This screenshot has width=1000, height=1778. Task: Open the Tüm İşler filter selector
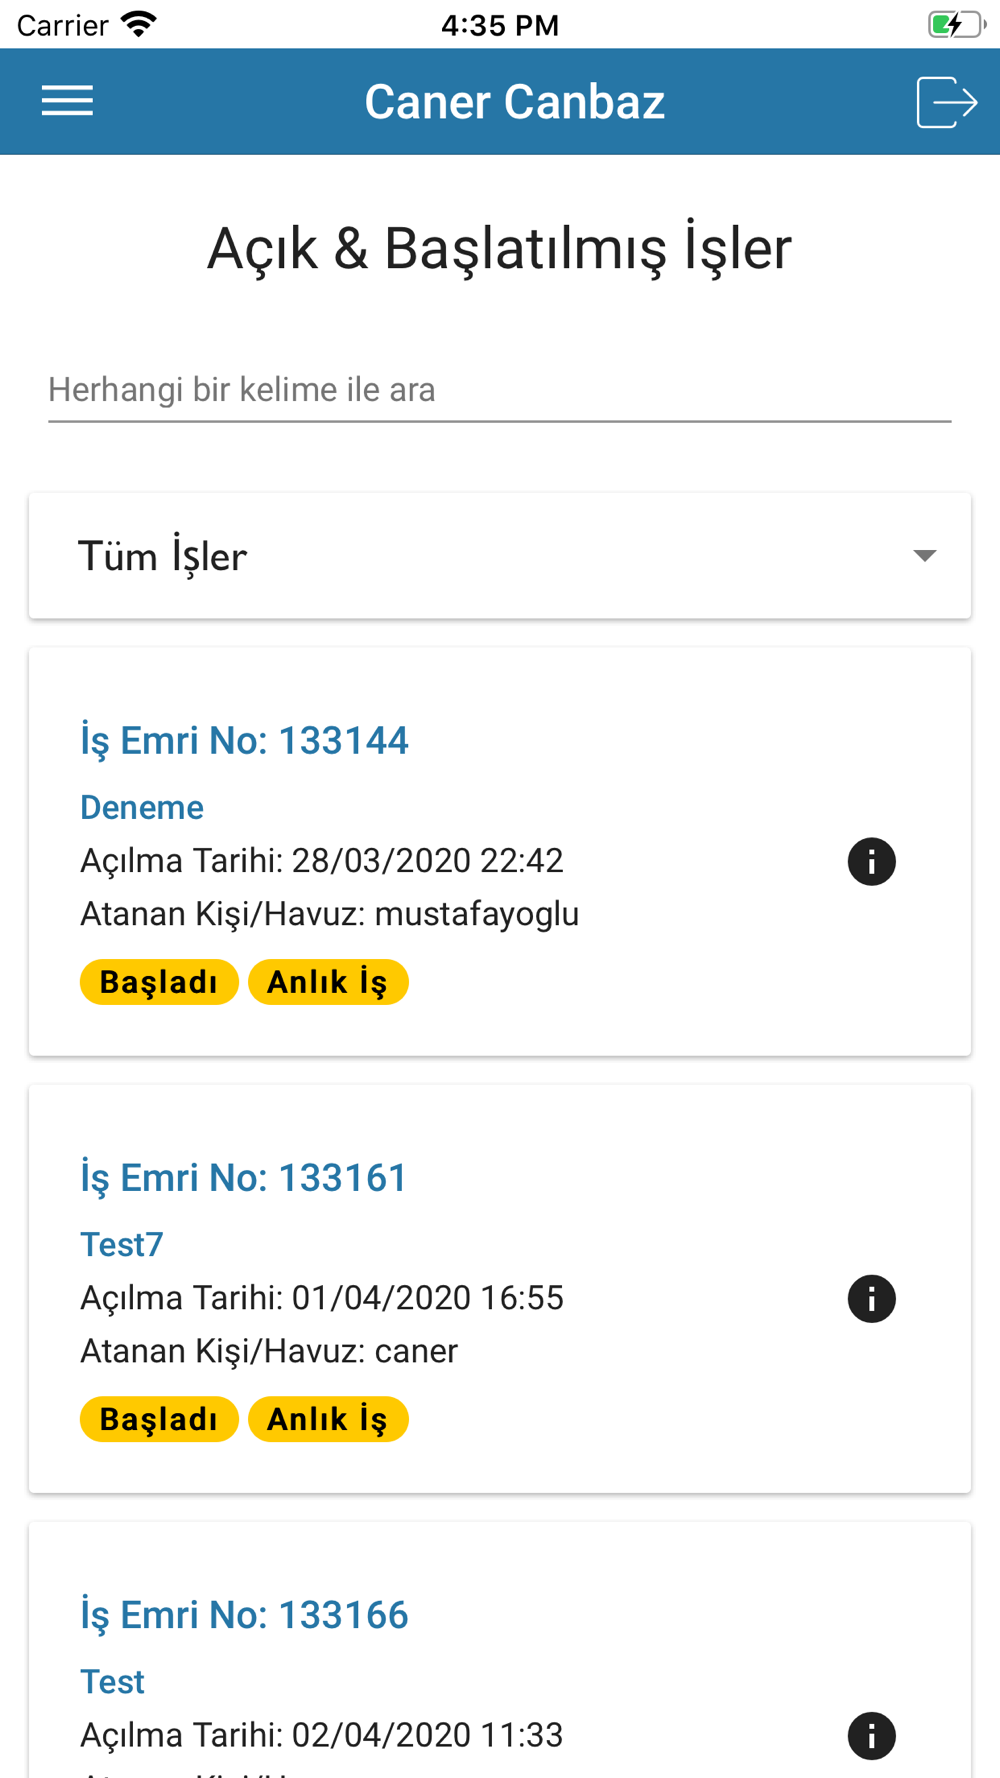(x=500, y=555)
